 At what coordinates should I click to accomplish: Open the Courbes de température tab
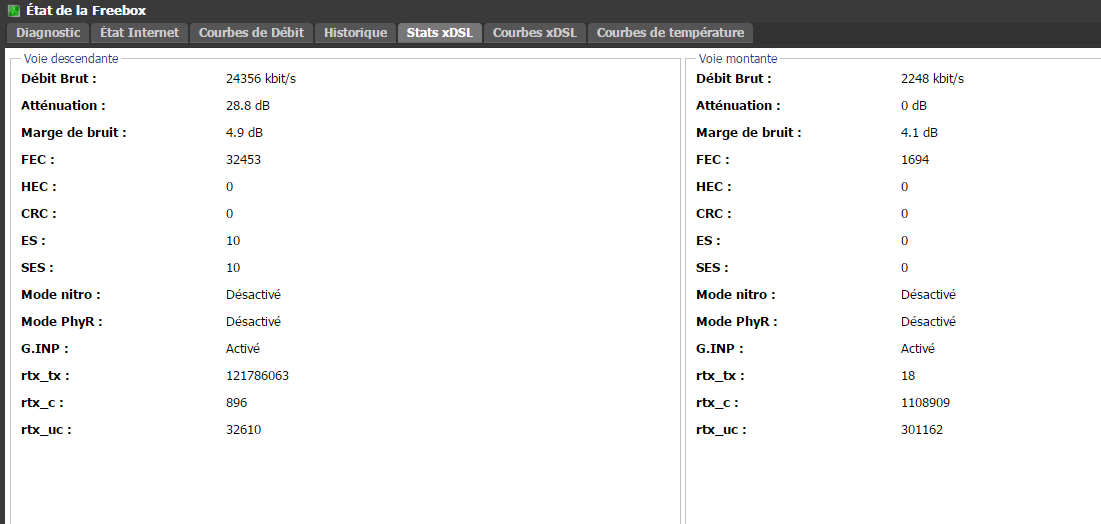(670, 33)
